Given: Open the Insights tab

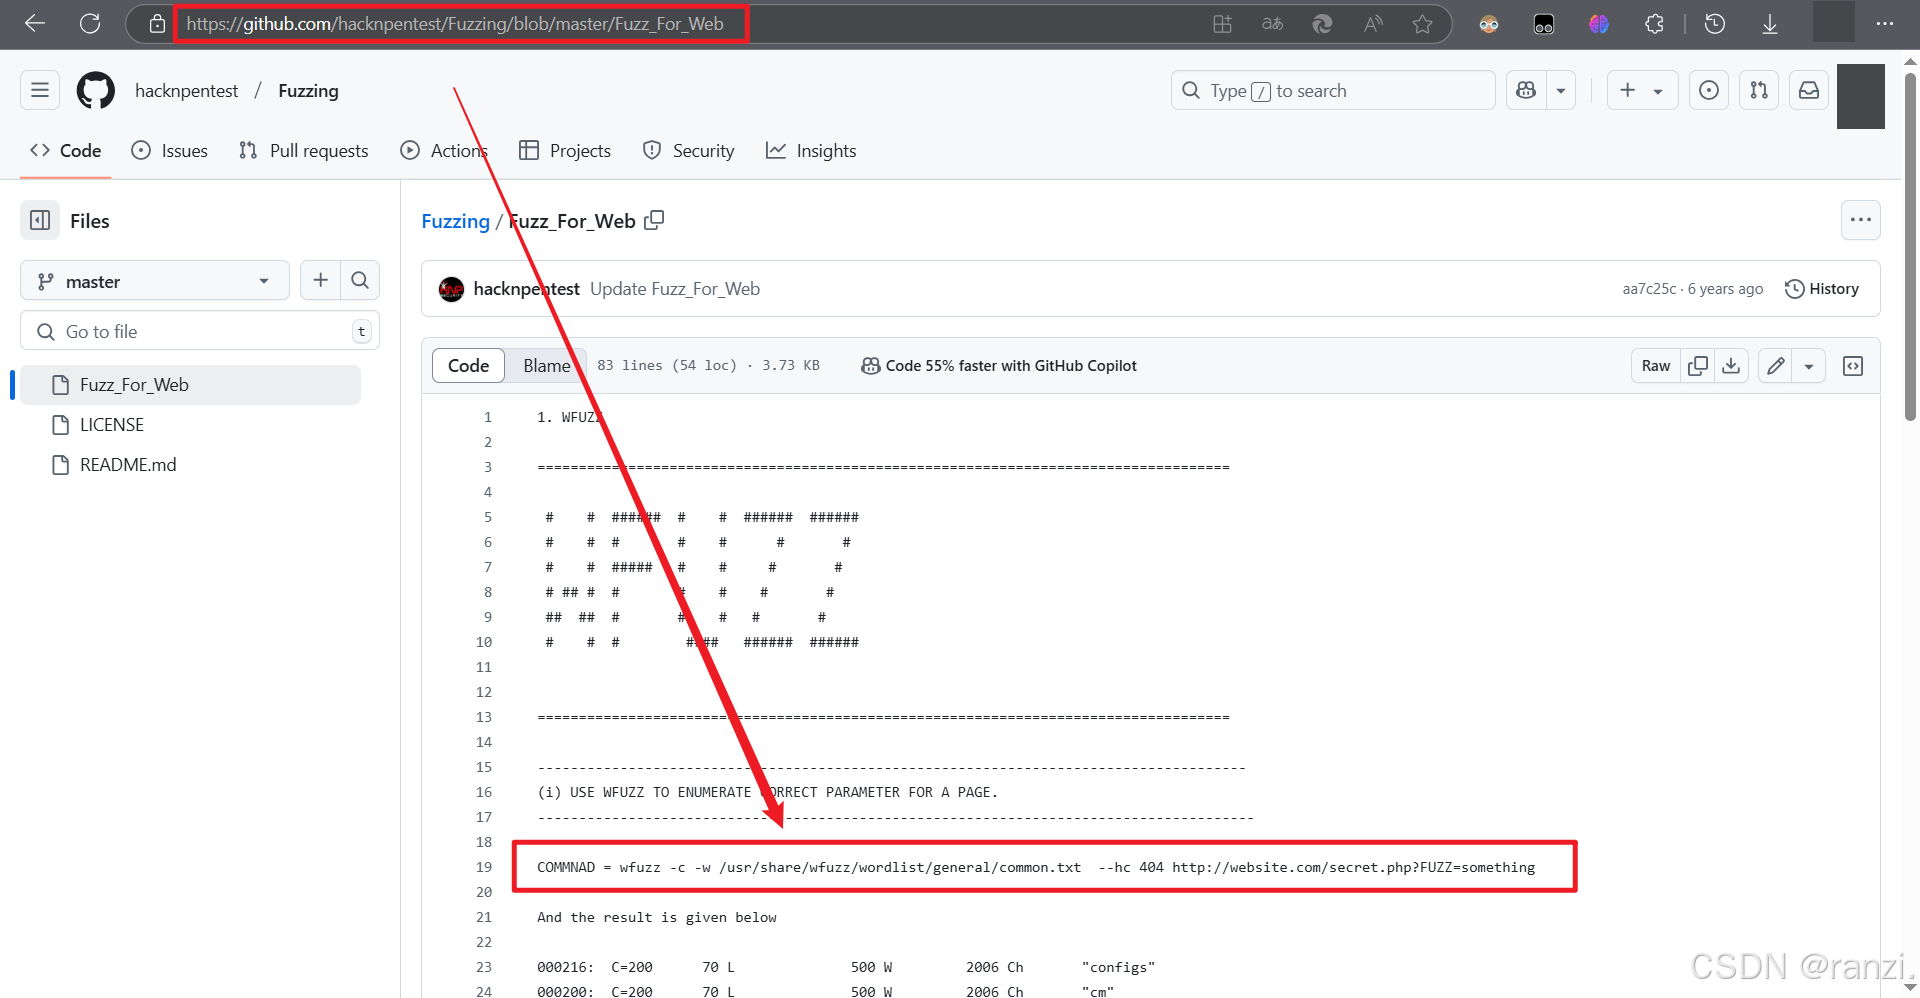Looking at the screenshot, I should (x=811, y=151).
